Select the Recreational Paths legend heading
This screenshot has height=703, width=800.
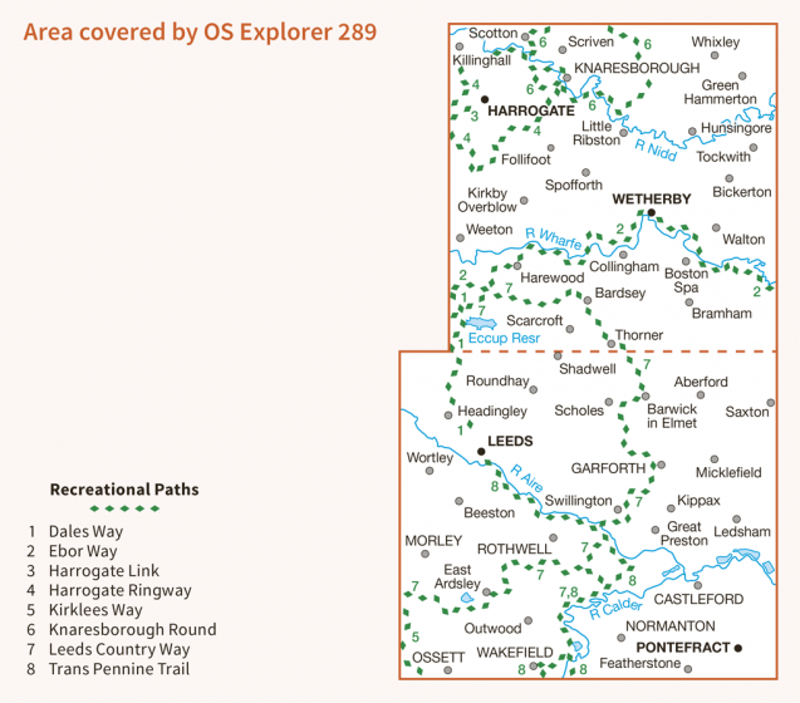(x=123, y=489)
